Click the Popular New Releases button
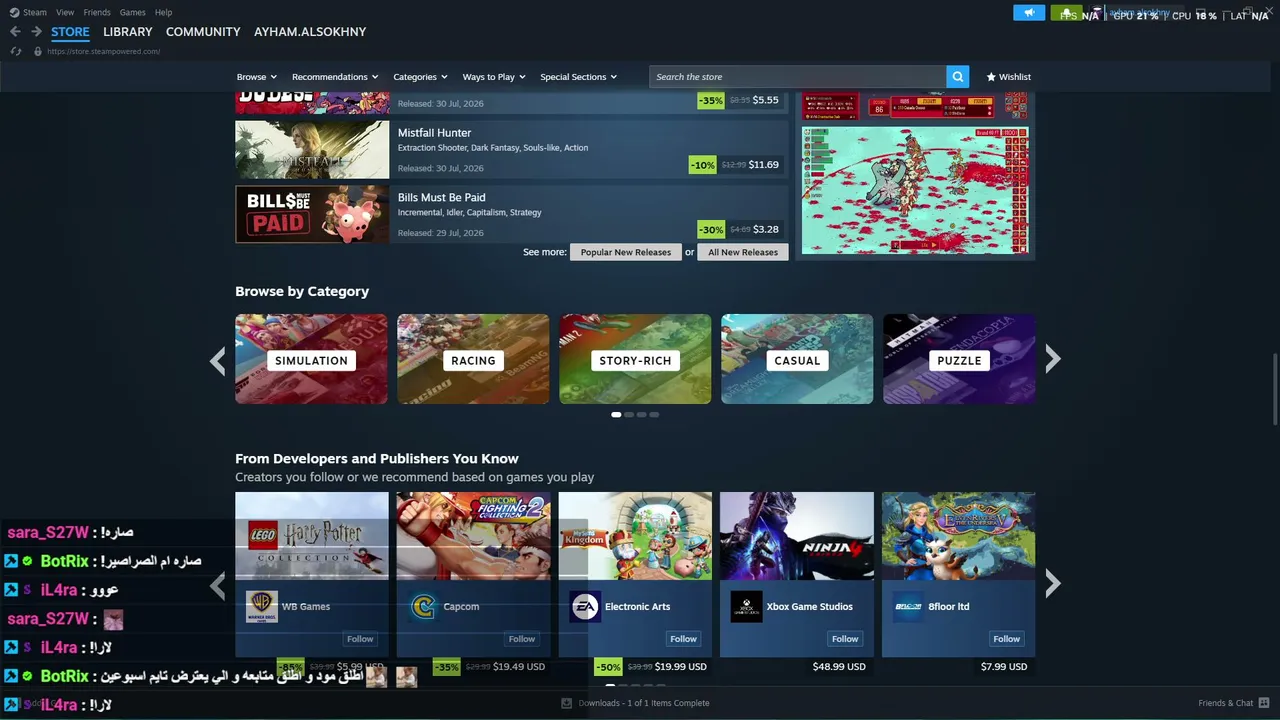Viewport: 1280px width, 720px height. (626, 252)
